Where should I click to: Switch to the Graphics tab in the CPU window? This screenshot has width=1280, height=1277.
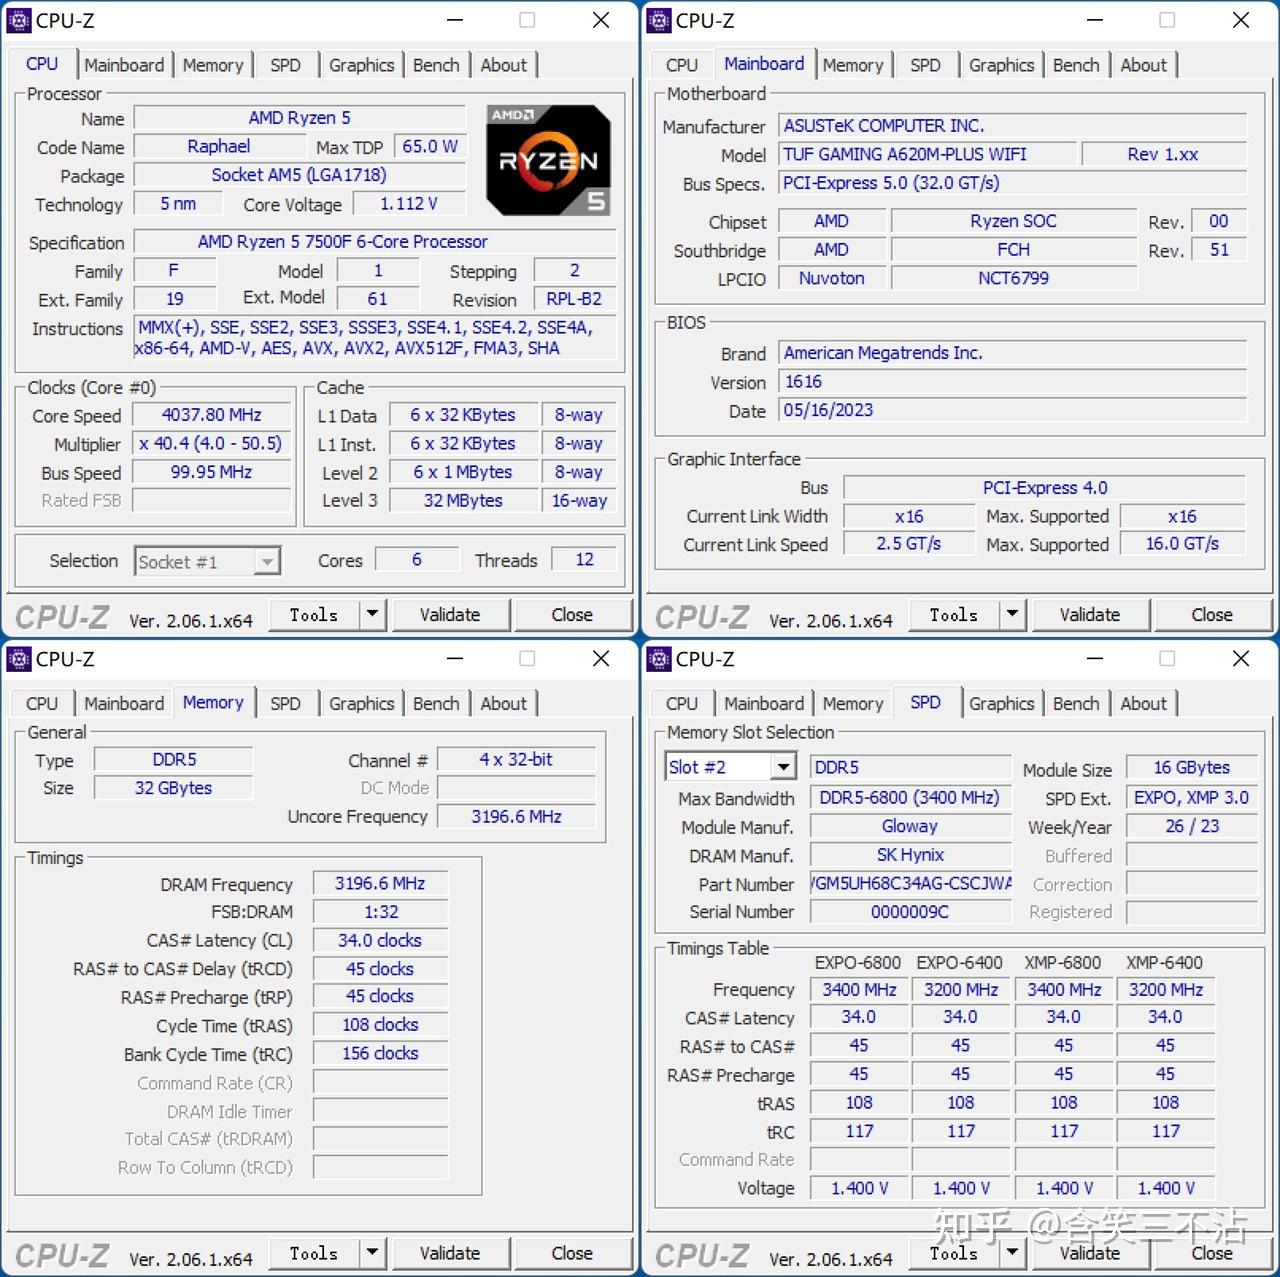pos(361,64)
